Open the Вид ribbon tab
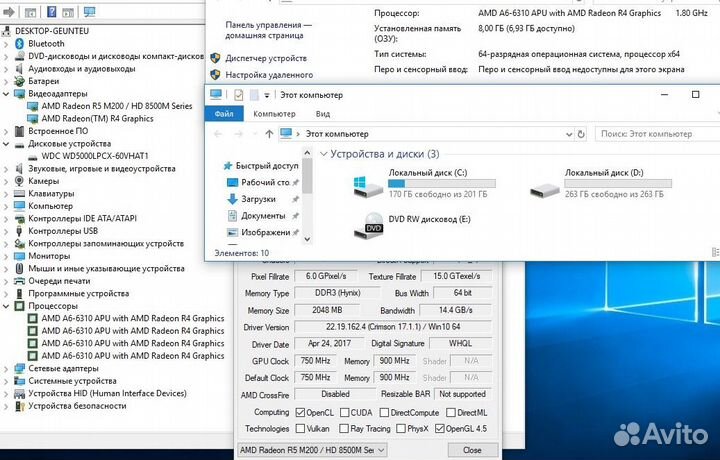Viewport: 720px width, 460px height. pyautogui.click(x=323, y=114)
